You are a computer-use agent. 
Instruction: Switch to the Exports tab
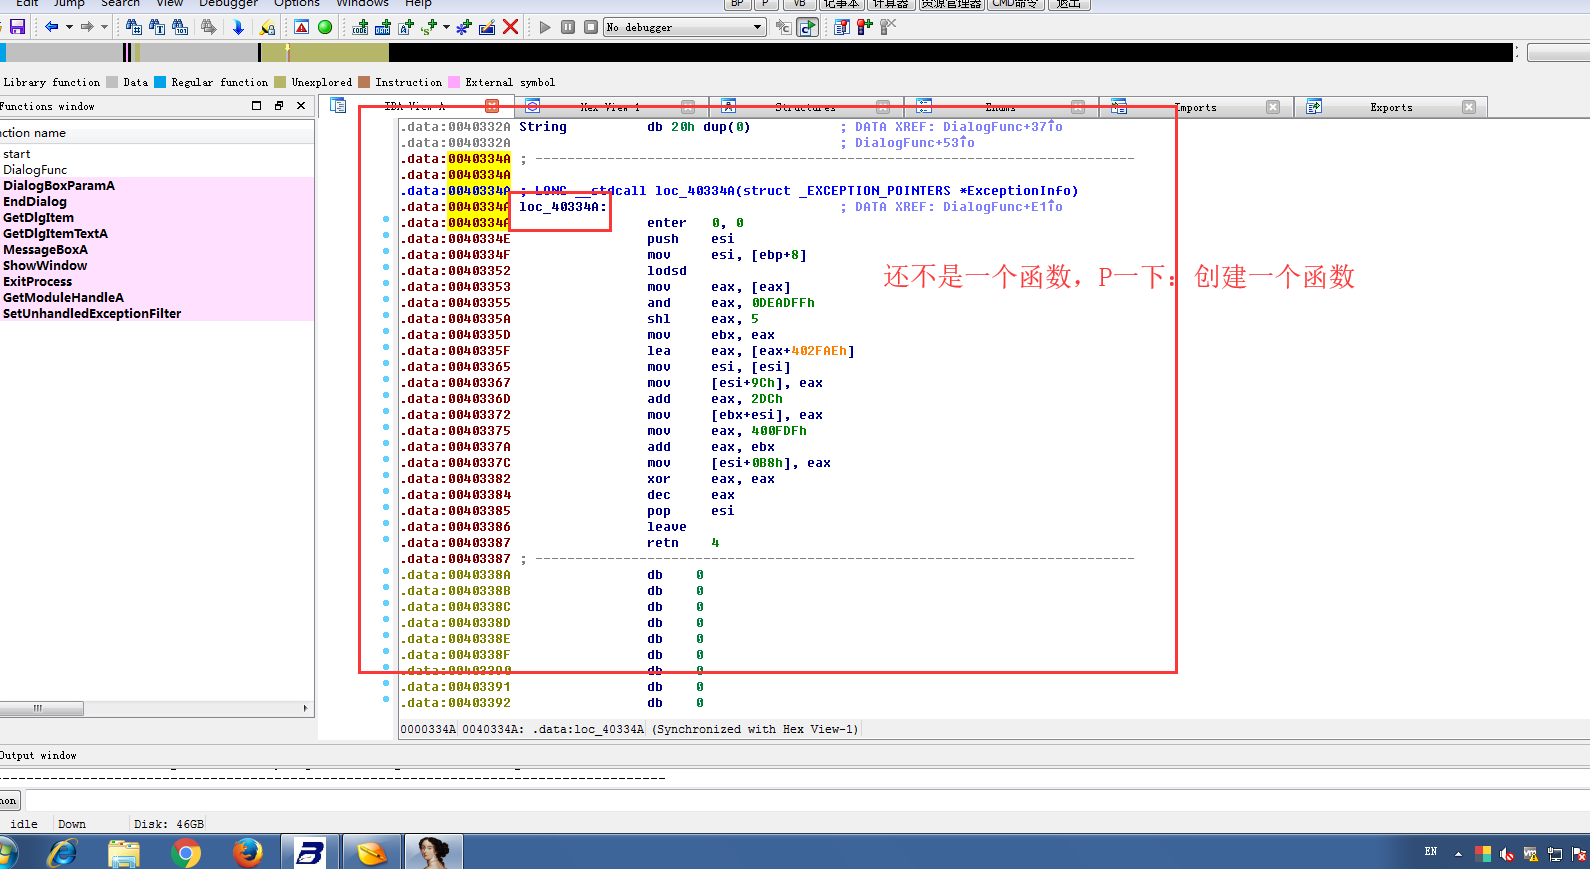[1391, 107]
